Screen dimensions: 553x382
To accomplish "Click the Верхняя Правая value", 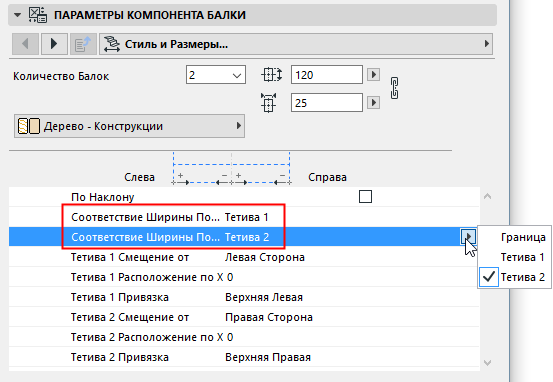I will pyautogui.click(x=268, y=357).
